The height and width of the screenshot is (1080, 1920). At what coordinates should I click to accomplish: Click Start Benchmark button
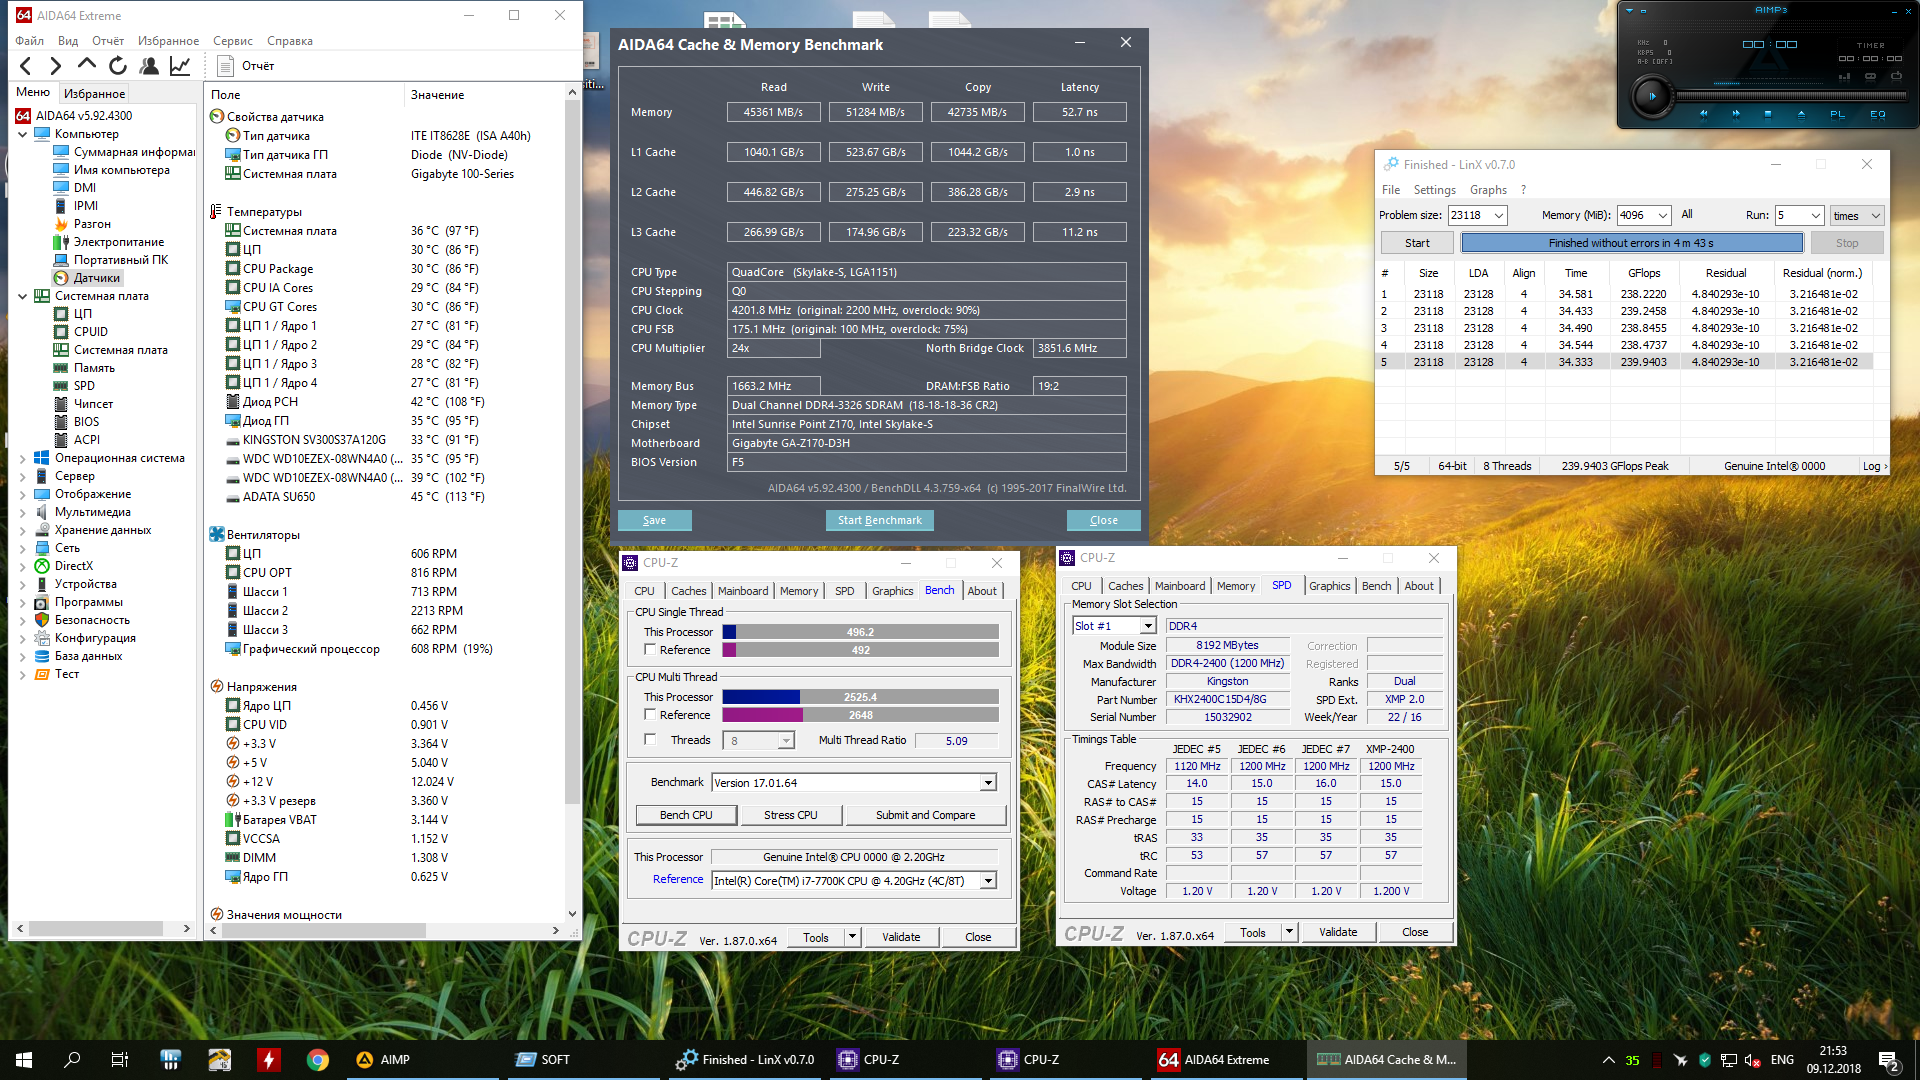[x=879, y=520]
